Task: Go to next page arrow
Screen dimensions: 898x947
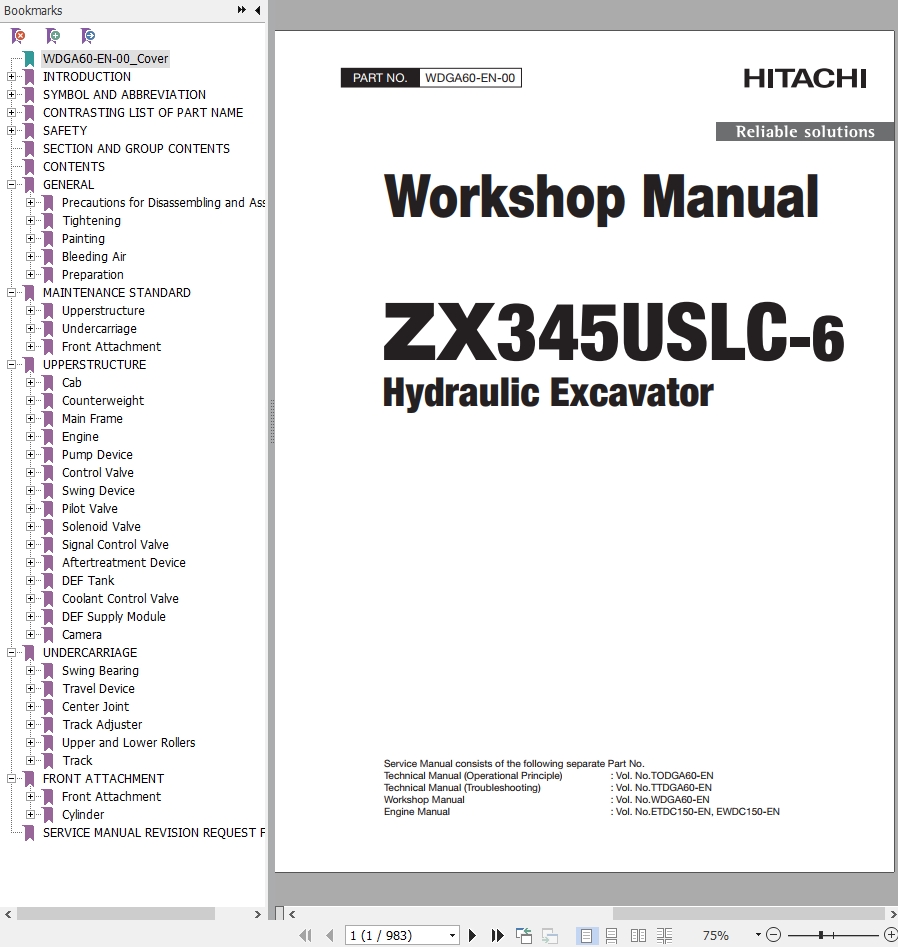Action: click(472, 936)
